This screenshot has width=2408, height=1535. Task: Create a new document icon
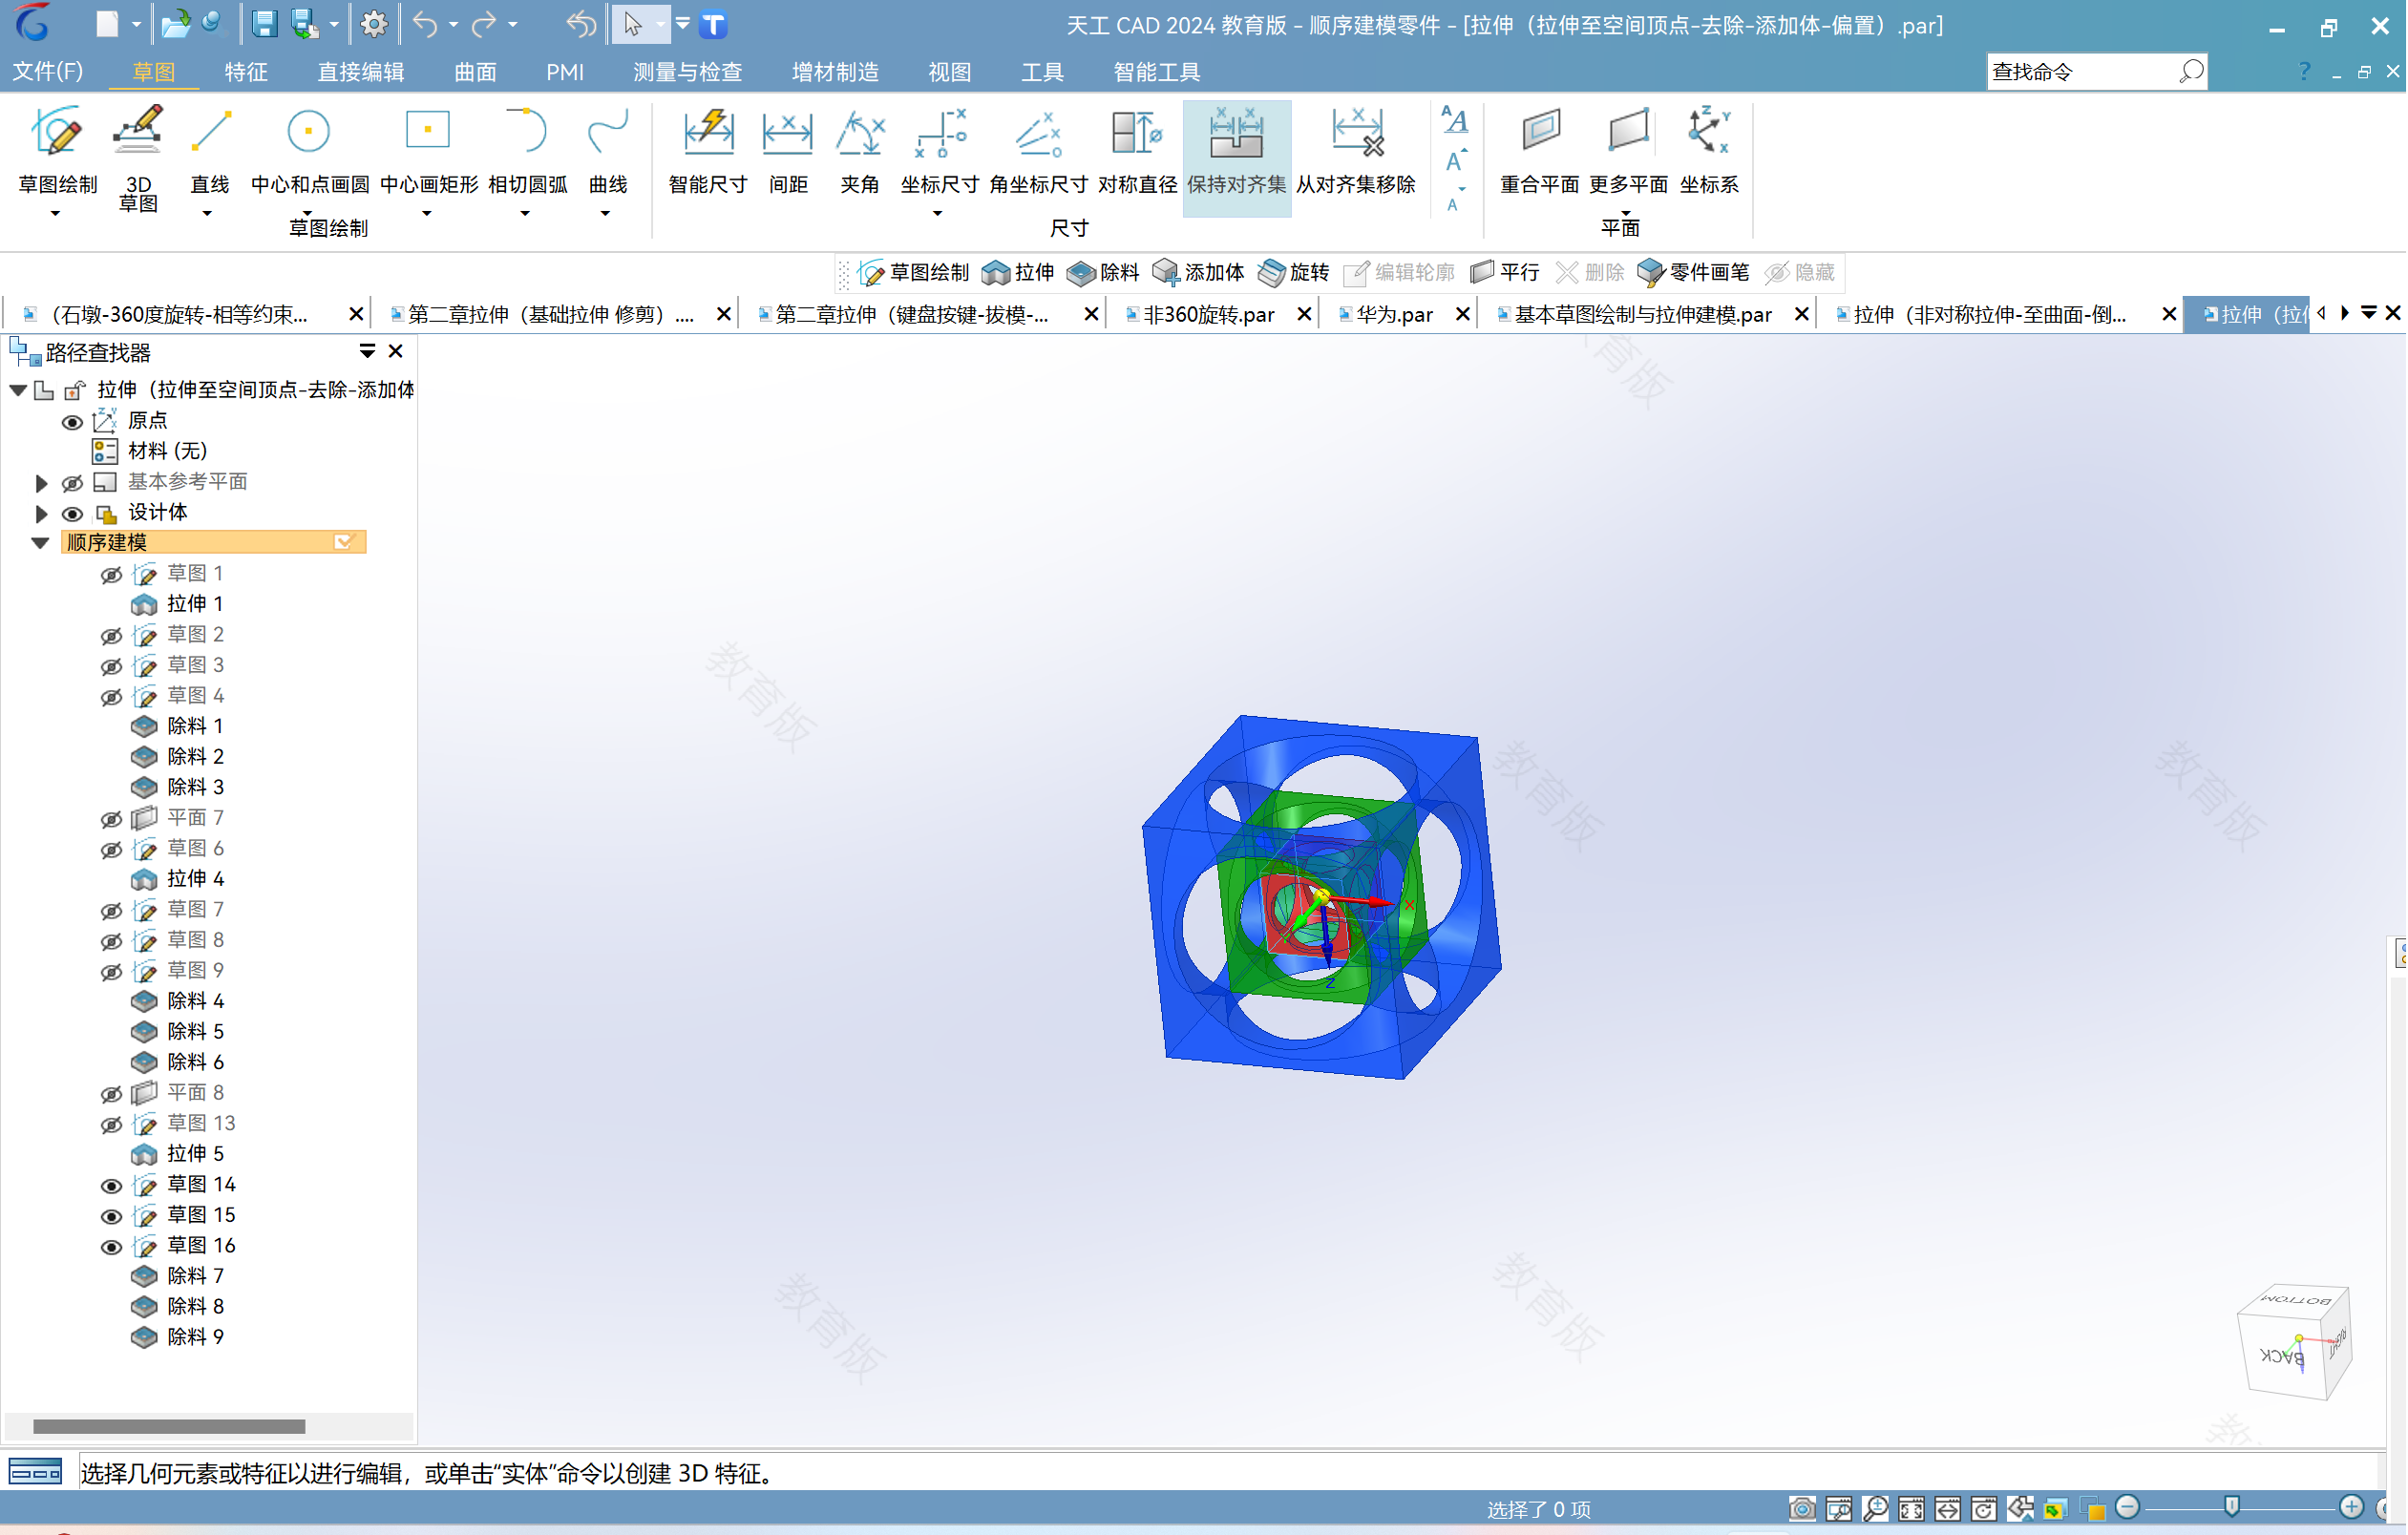107,24
